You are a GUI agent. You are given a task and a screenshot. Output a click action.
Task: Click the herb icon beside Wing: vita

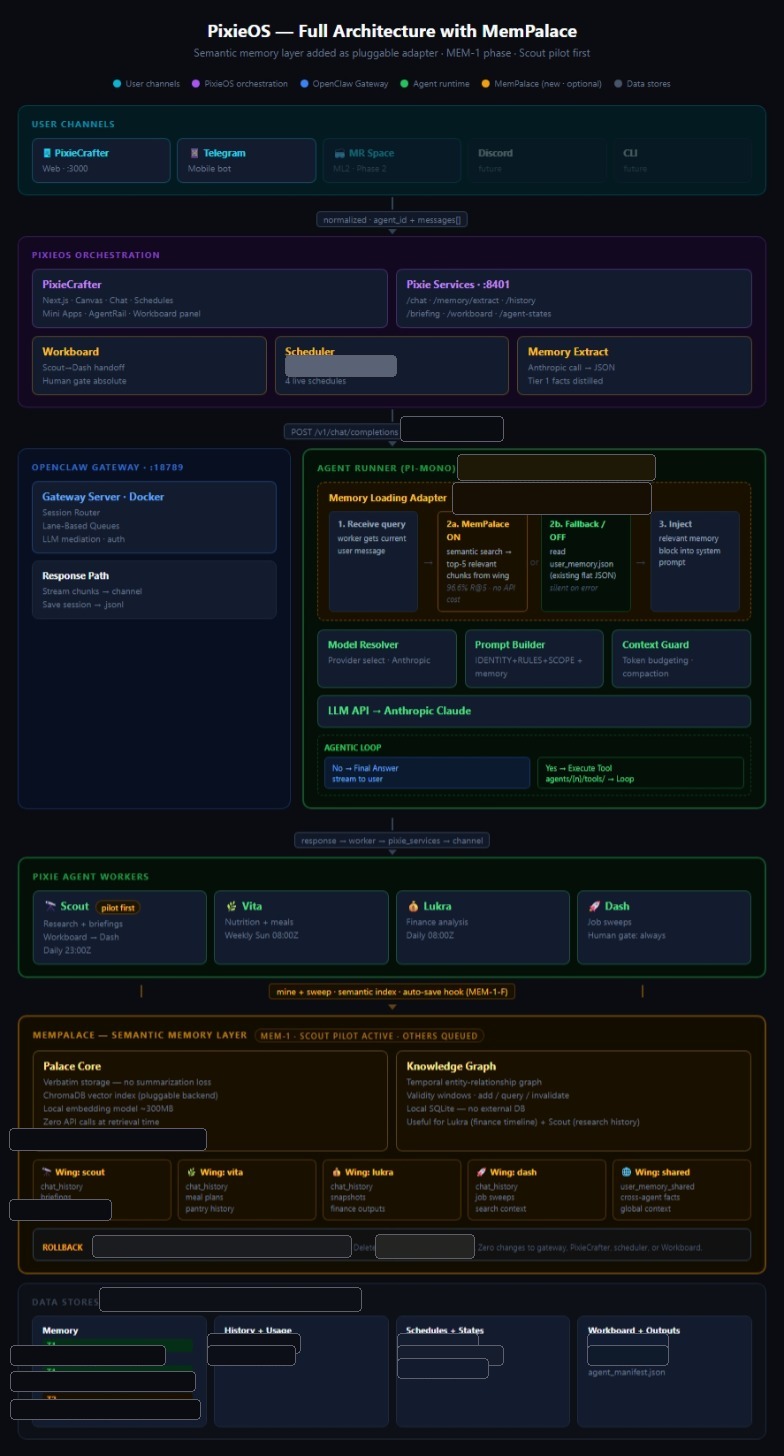point(191,1172)
